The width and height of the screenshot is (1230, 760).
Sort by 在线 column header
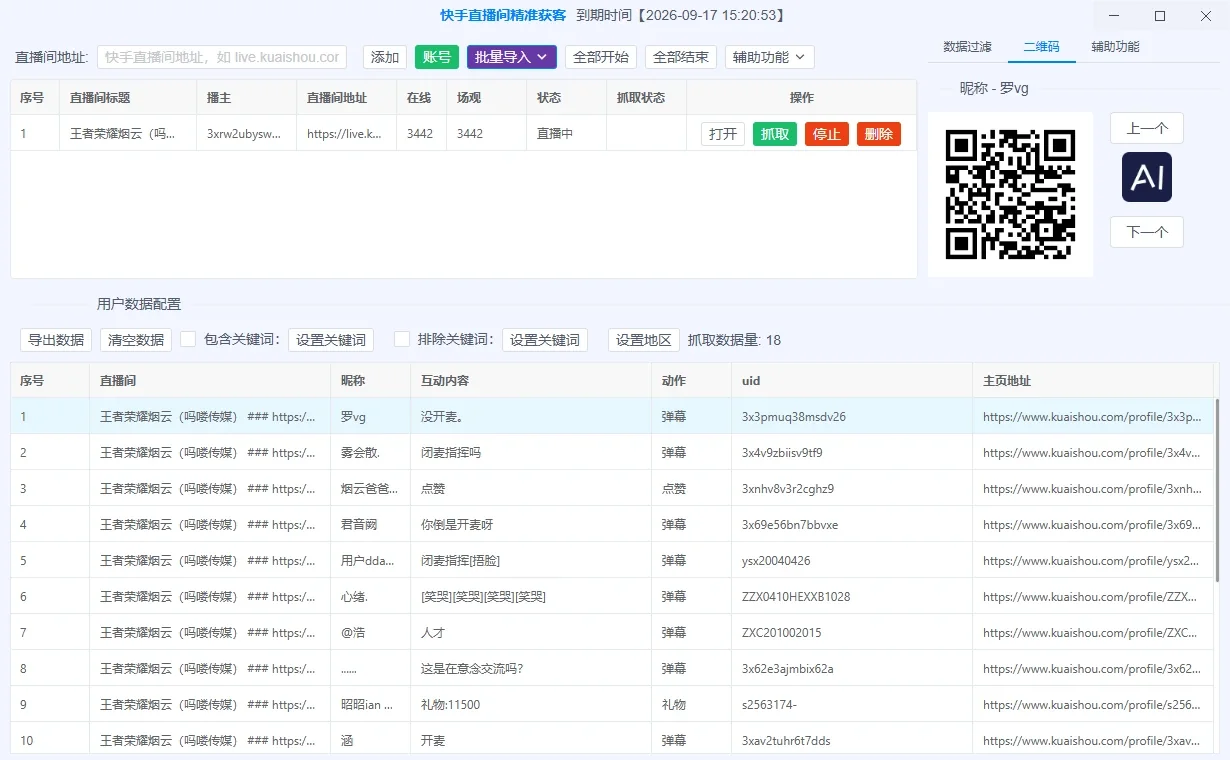tap(421, 98)
